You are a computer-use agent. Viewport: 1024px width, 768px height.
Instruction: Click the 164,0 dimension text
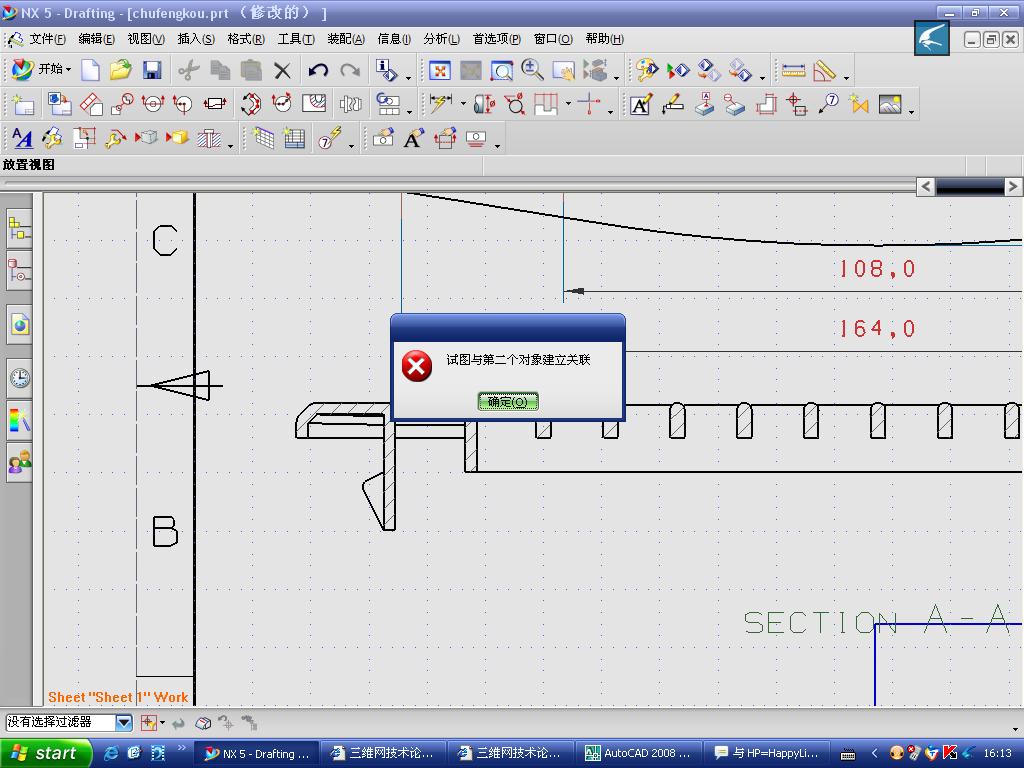click(x=877, y=328)
